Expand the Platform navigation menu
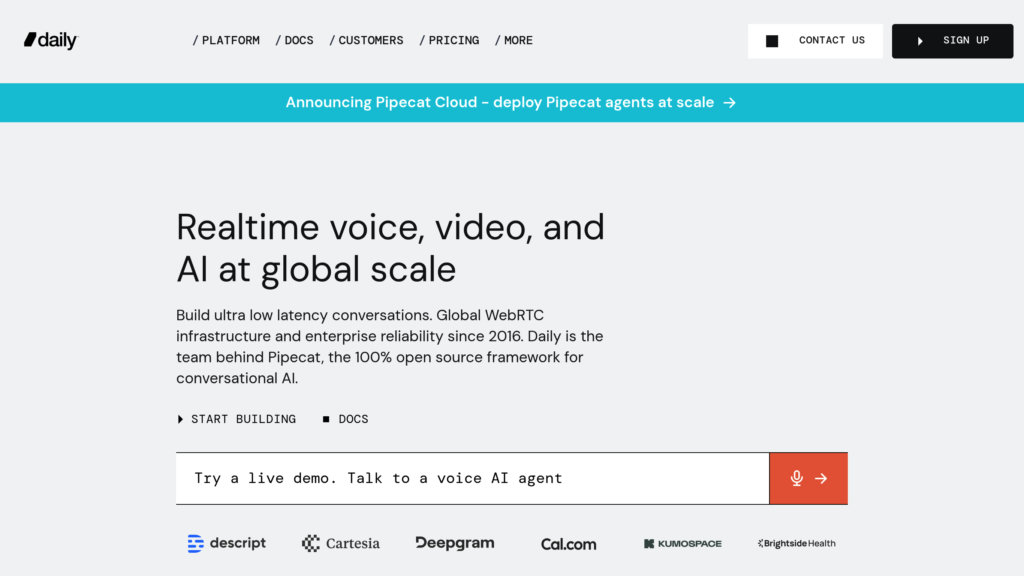The height and width of the screenshot is (576, 1024). point(227,41)
